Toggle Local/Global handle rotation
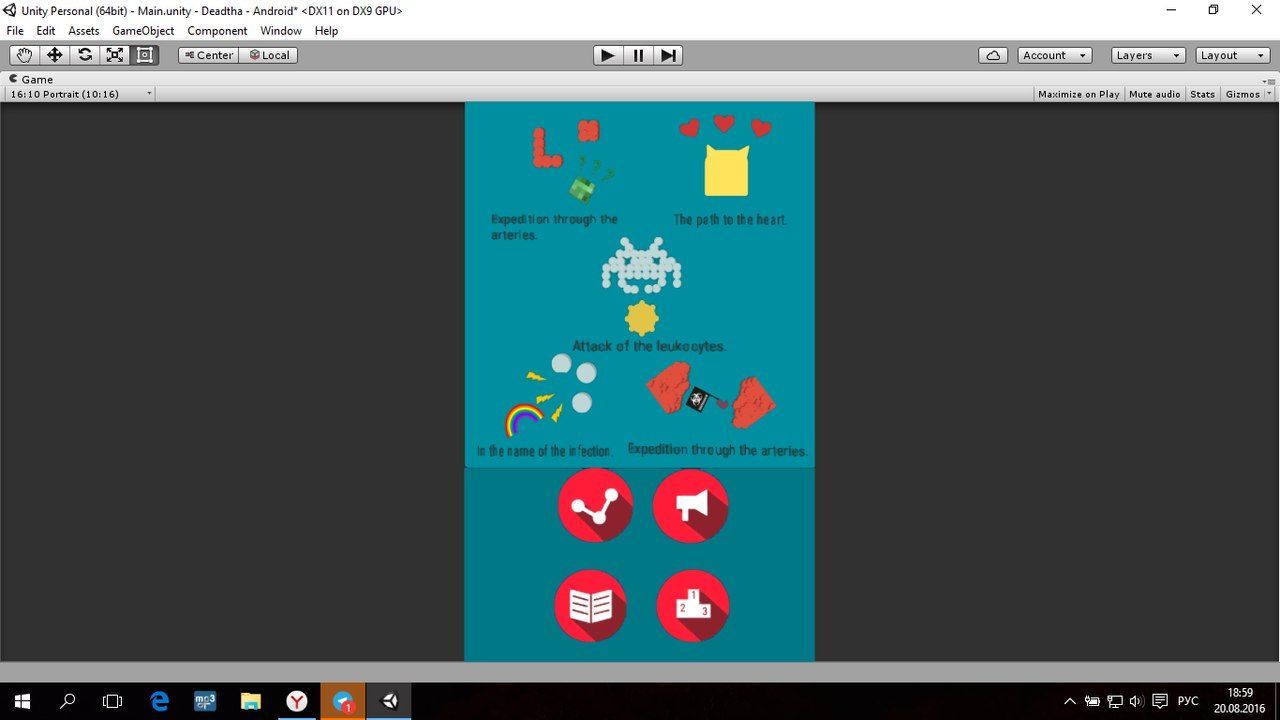 268,55
